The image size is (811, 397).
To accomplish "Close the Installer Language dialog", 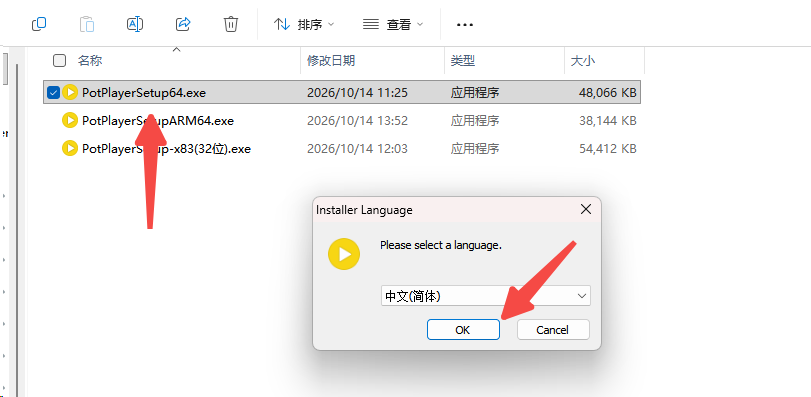I will point(585,209).
